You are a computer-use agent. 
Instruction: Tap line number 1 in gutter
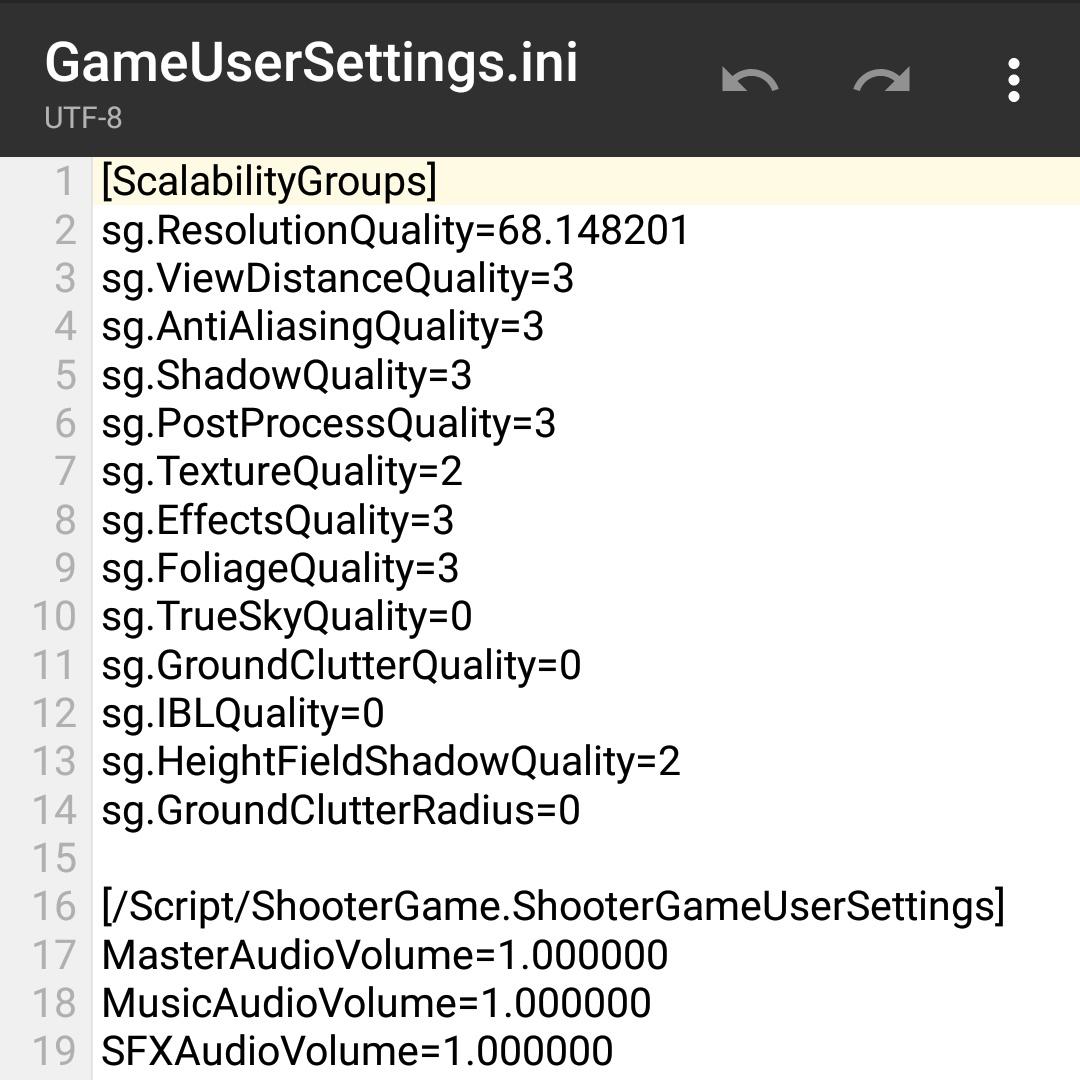click(64, 182)
